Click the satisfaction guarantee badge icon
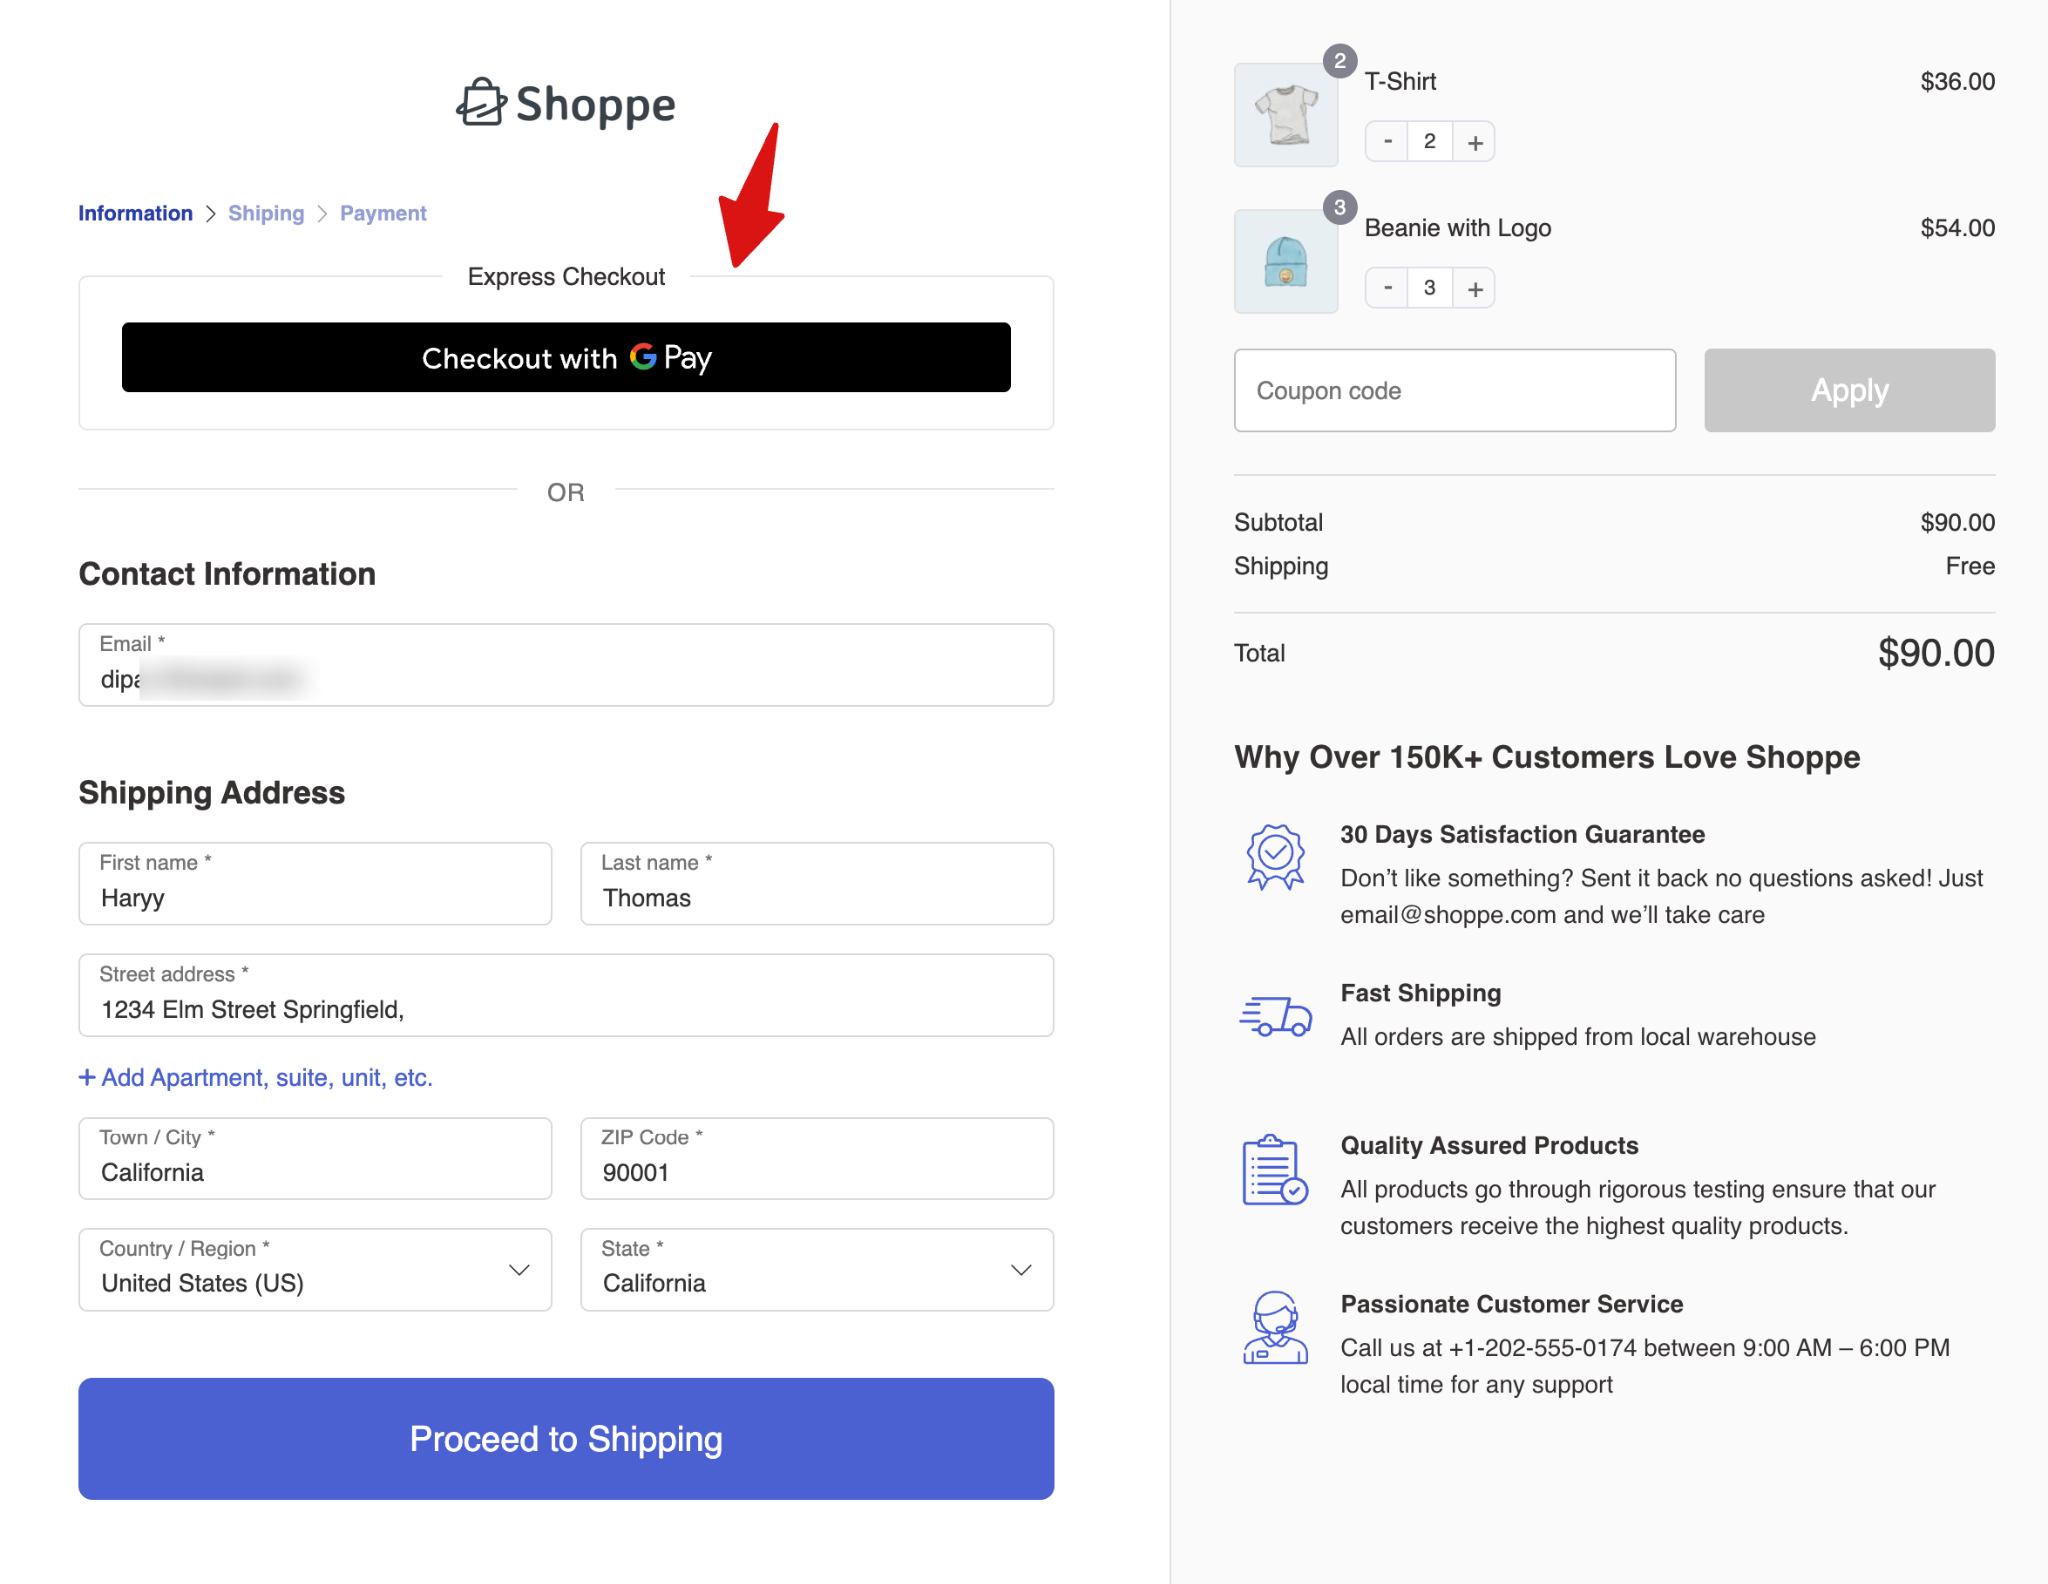The height and width of the screenshot is (1584, 2048). pyautogui.click(x=1275, y=857)
